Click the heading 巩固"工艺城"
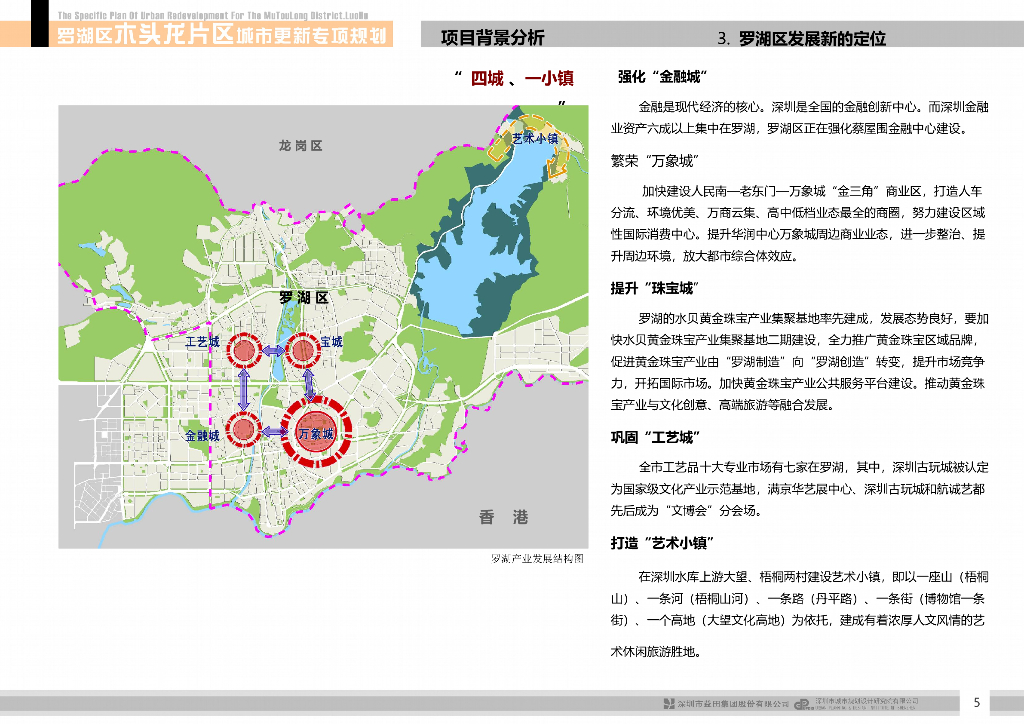Viewport: 1024px width, 724px height. [x=654, y=437]
